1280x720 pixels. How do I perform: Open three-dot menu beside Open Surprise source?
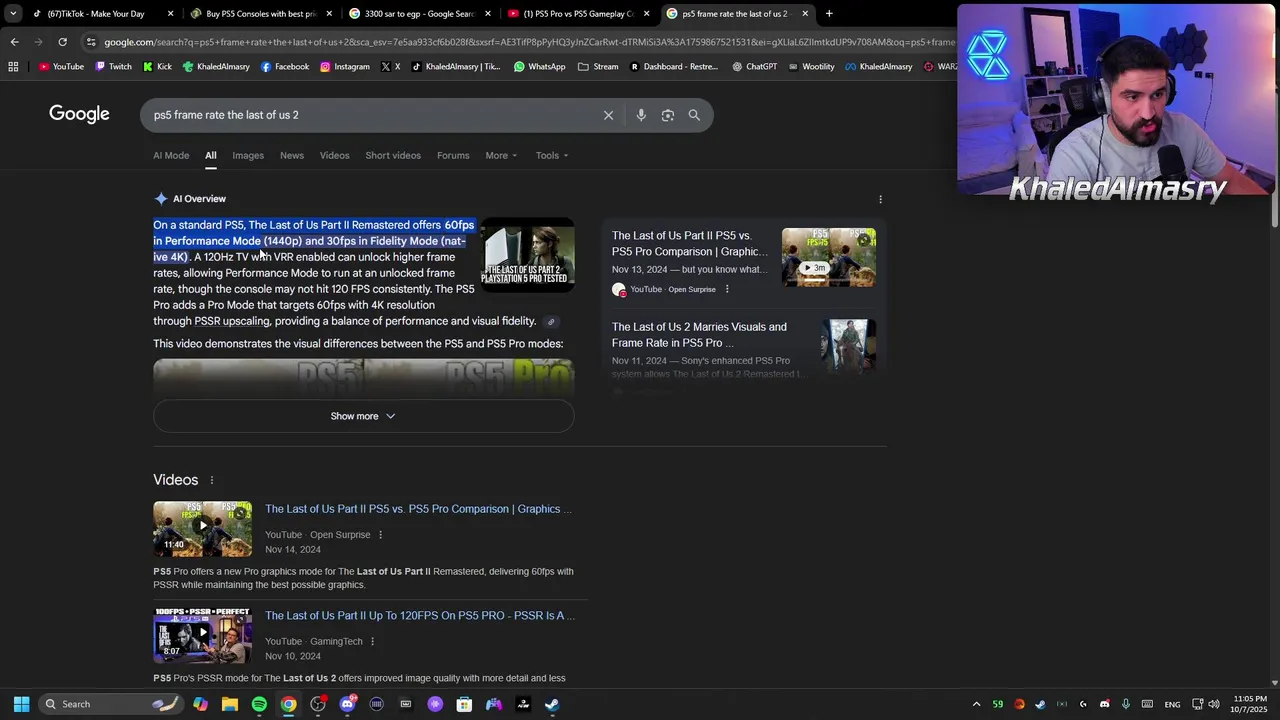coord(380,535)
